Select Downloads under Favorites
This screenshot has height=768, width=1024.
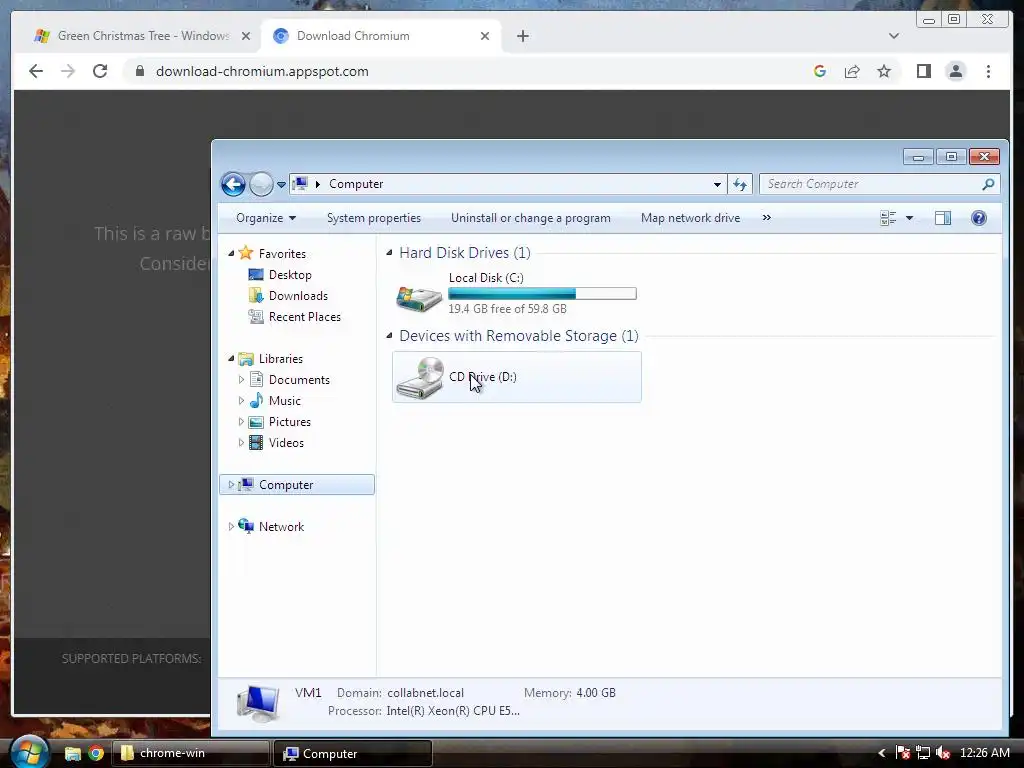coord(298,296)
